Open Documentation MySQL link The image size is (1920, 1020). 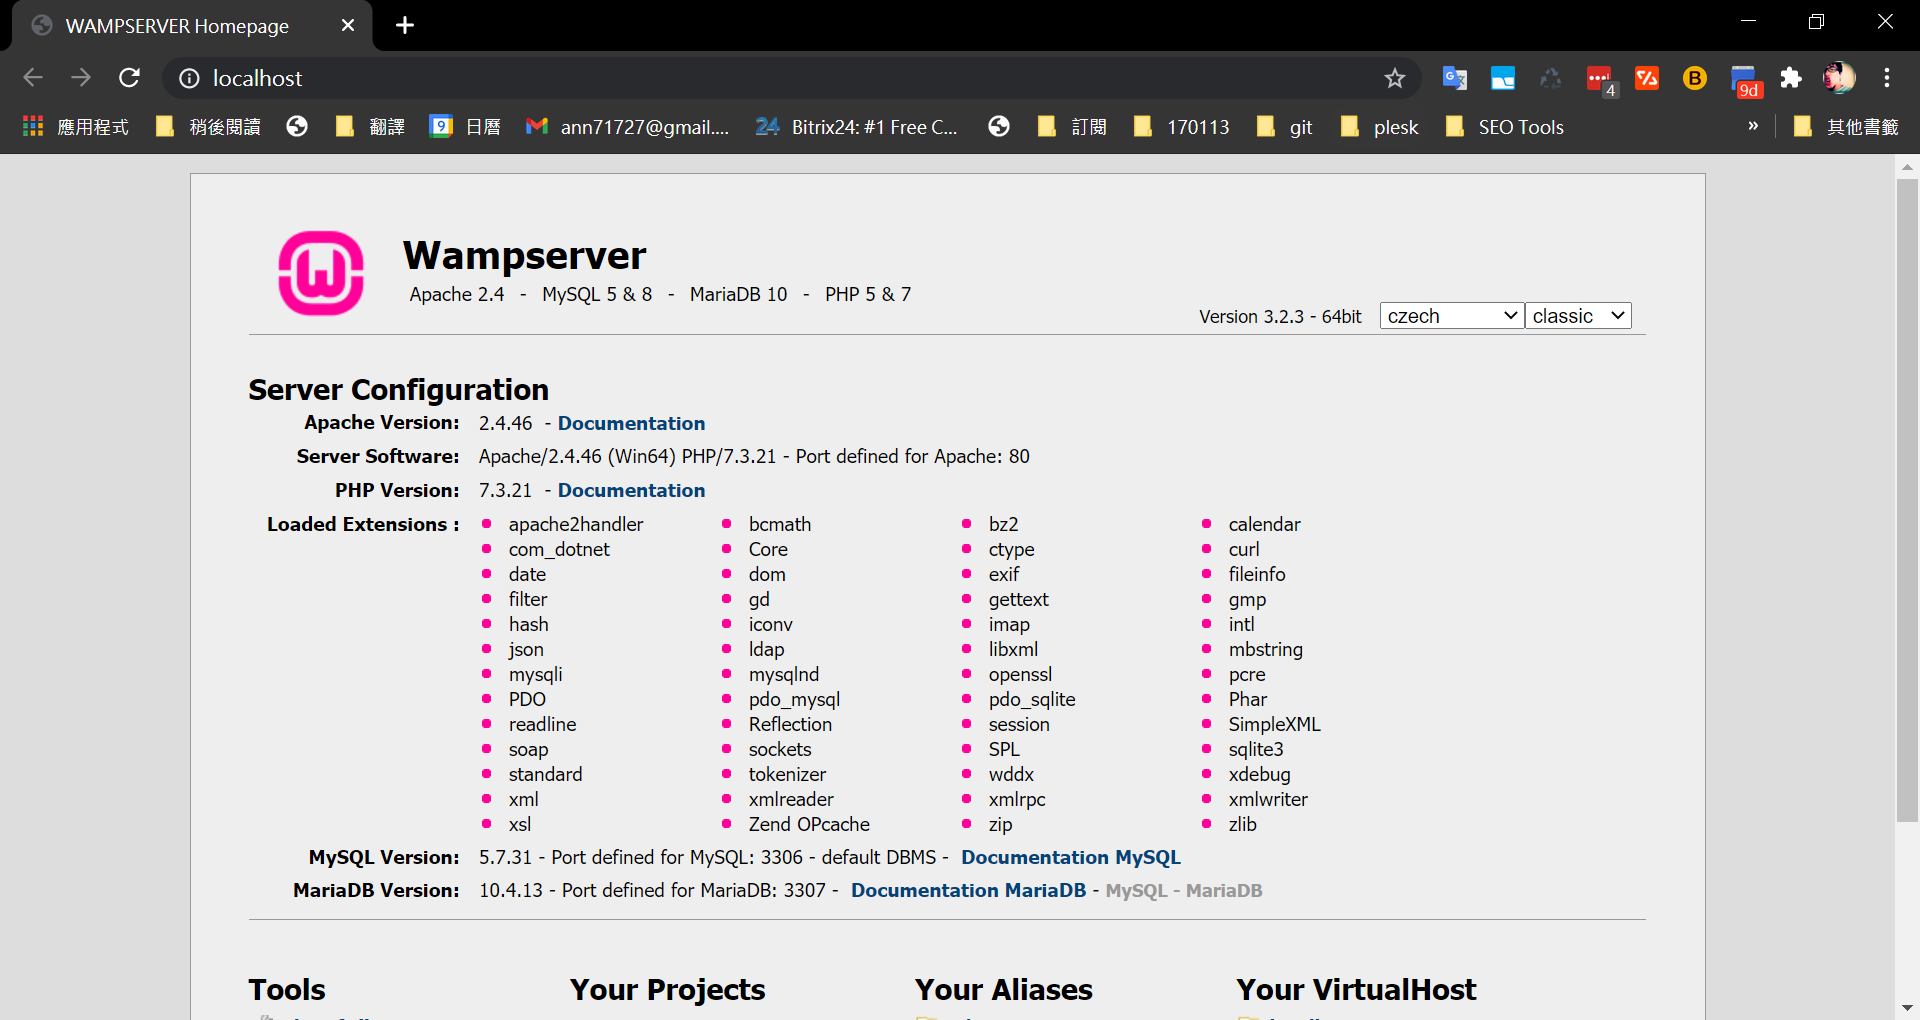(1071, 857)
